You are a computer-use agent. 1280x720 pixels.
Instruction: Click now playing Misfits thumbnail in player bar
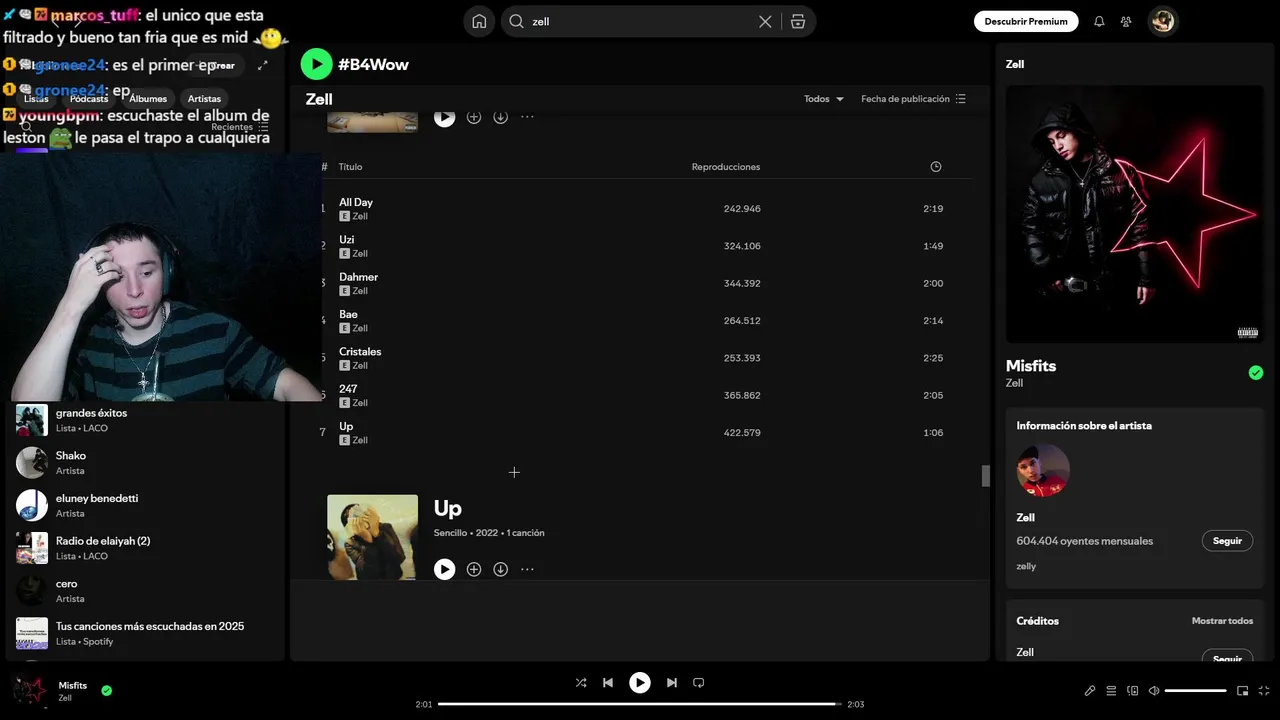pos(30,691)
